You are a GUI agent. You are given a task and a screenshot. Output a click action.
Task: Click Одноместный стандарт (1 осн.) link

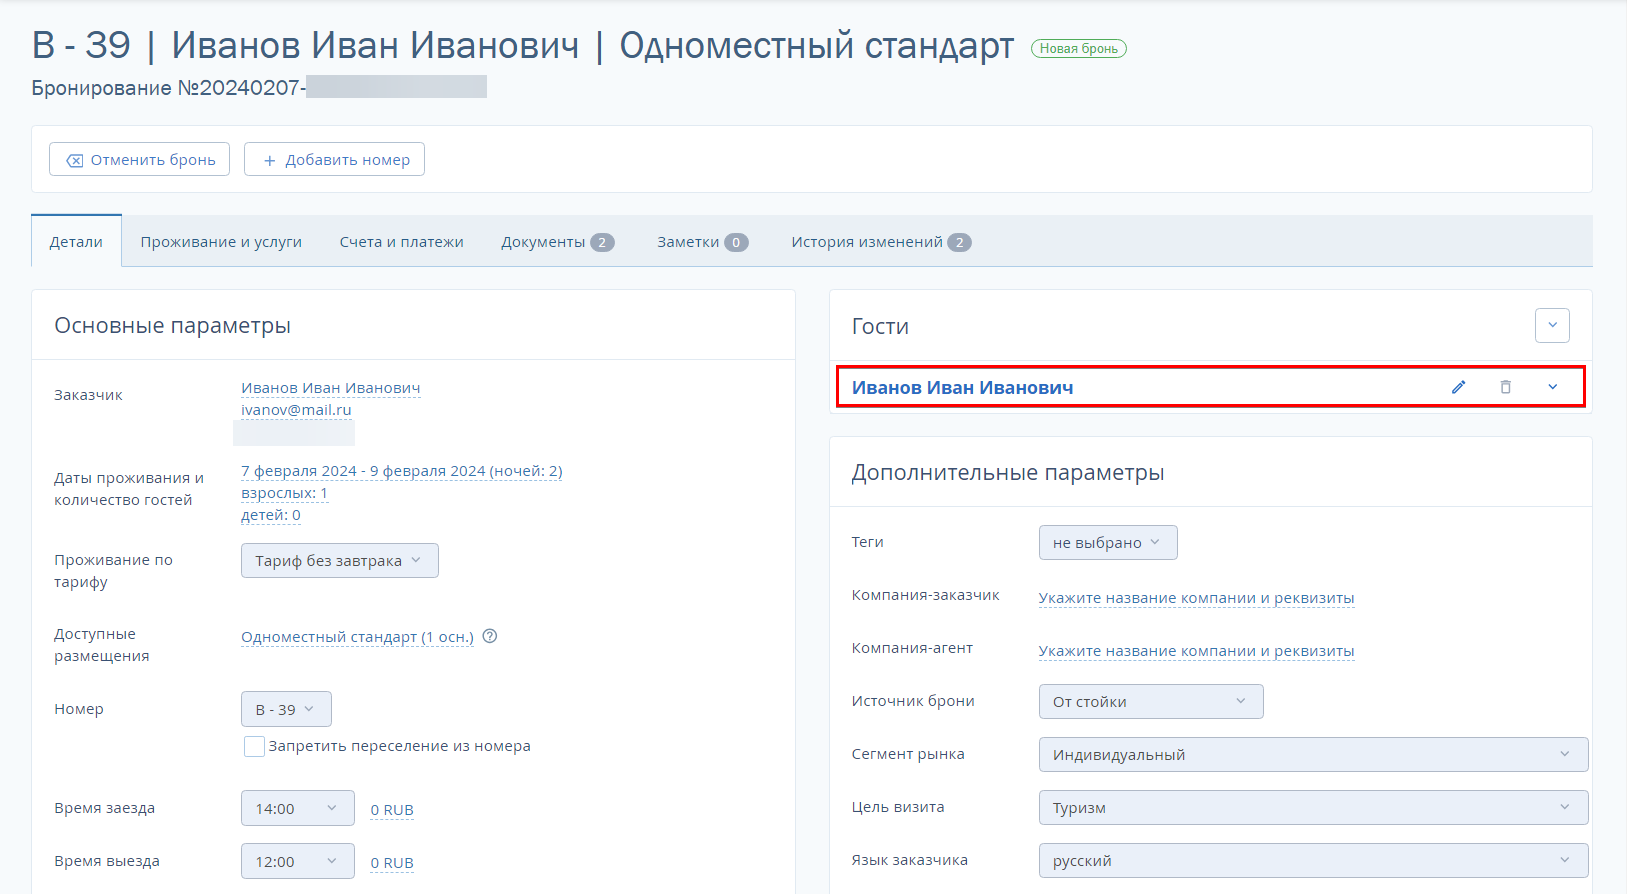(x=357, y=637)
